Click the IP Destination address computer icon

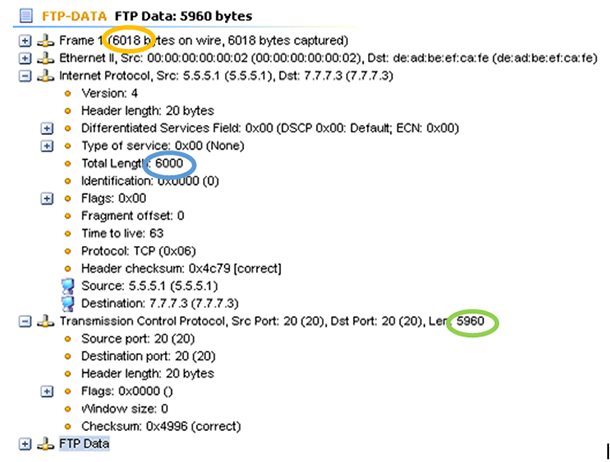pos(68,303)
